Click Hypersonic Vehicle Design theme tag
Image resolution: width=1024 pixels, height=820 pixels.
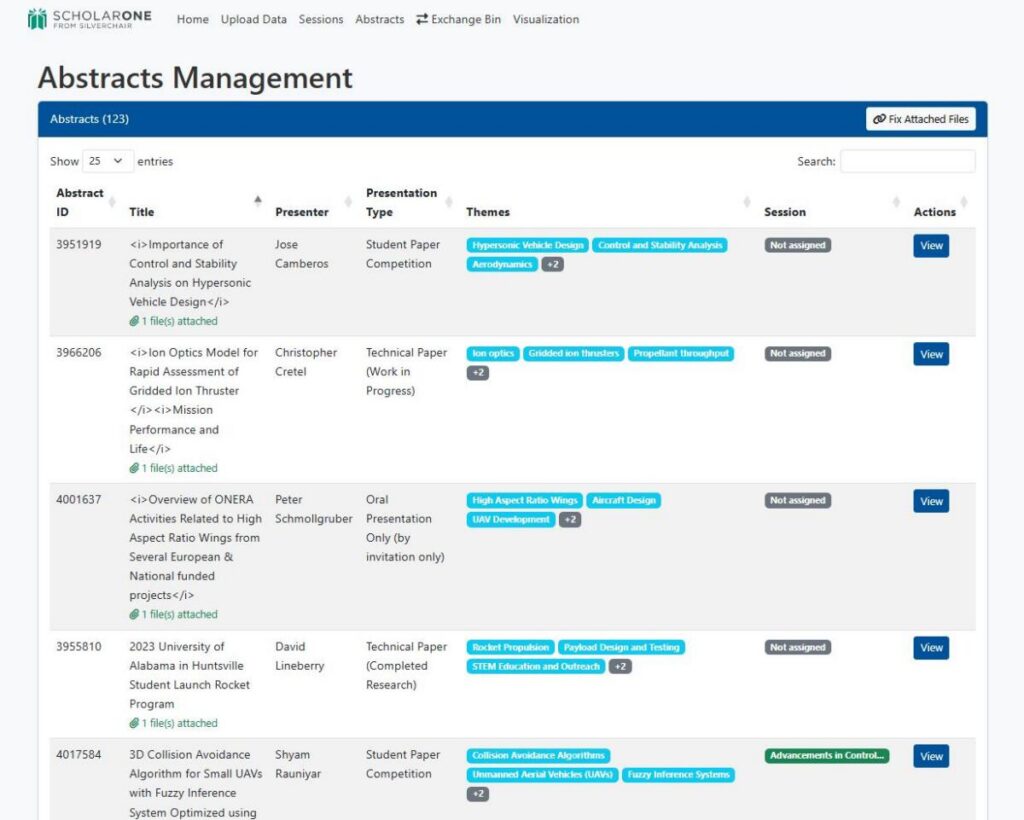point(528,245)
